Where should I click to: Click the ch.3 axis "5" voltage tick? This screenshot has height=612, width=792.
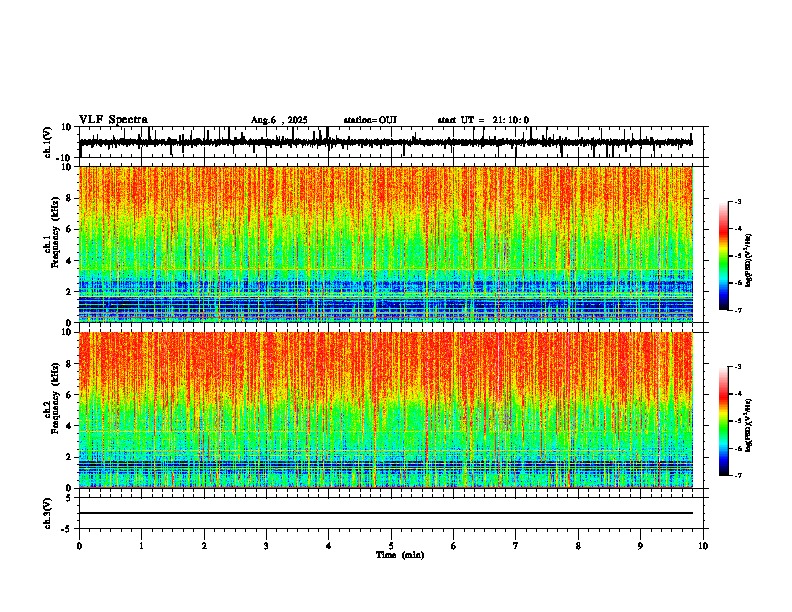[70, 498]
